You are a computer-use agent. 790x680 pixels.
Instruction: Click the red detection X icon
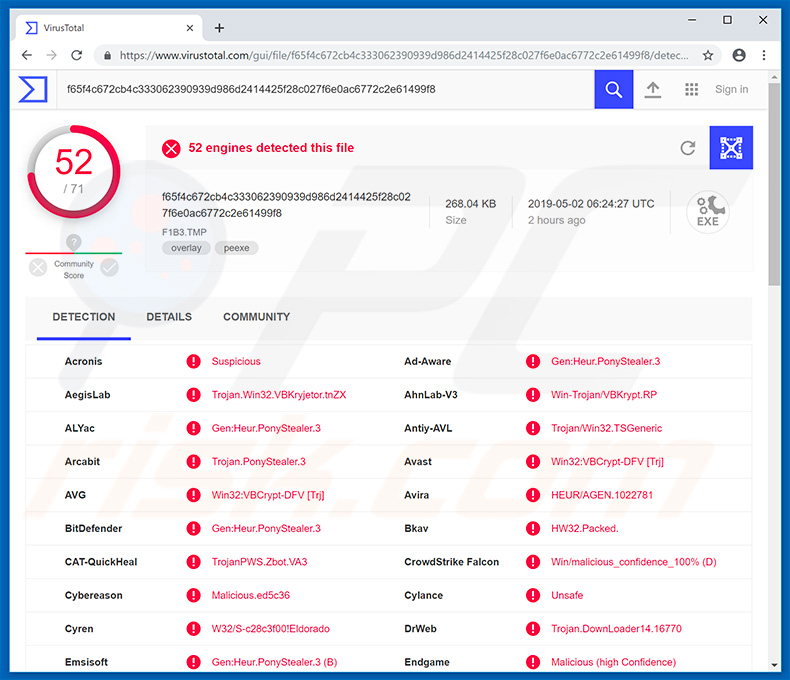(171, 148)
